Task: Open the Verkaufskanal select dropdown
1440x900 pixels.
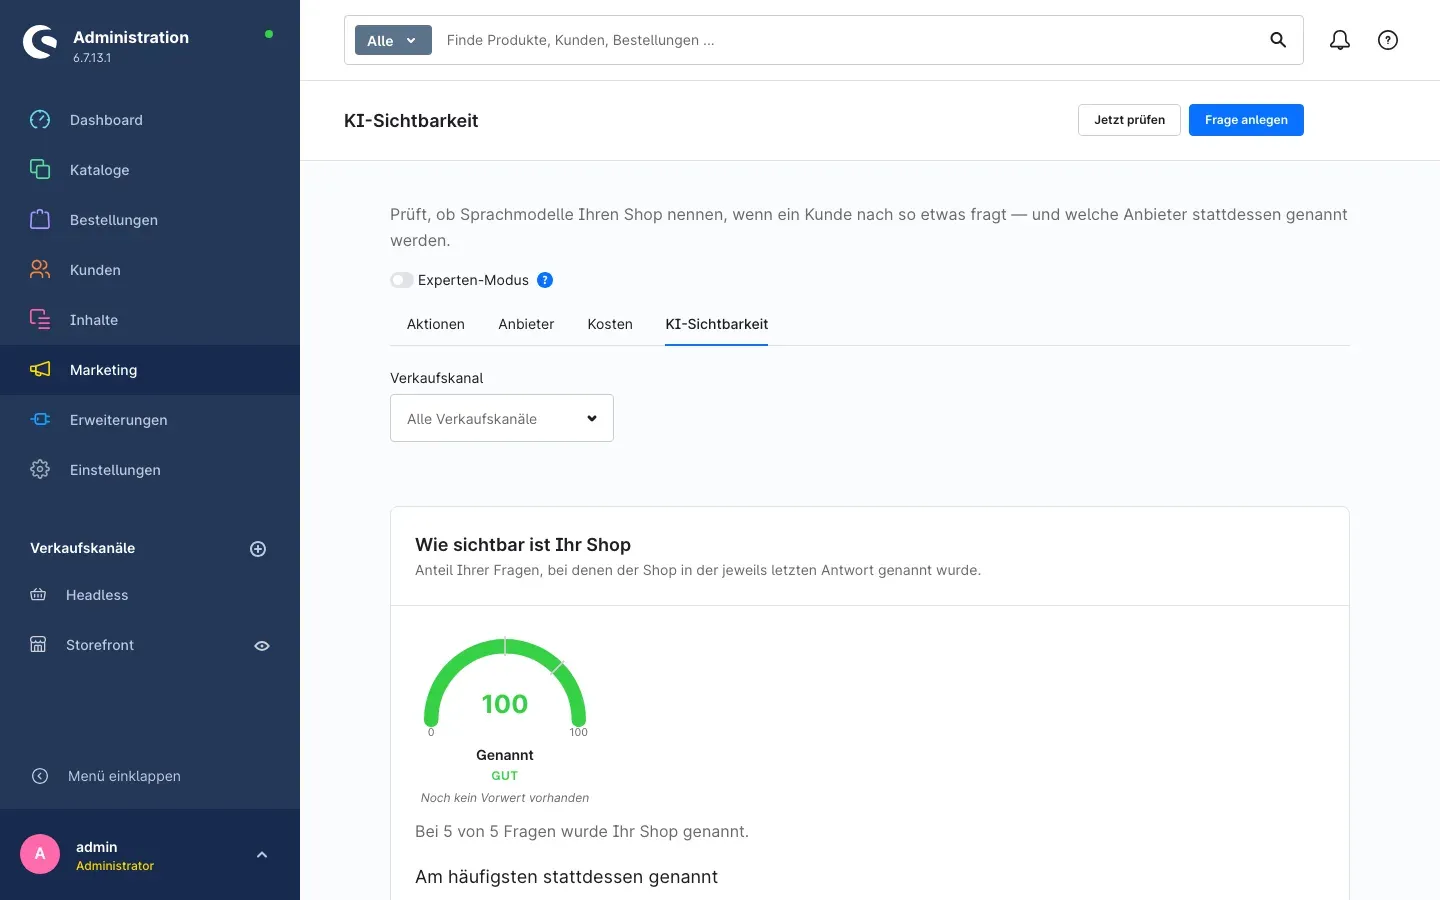Action: pyautogui.click(x=502, y=418)
